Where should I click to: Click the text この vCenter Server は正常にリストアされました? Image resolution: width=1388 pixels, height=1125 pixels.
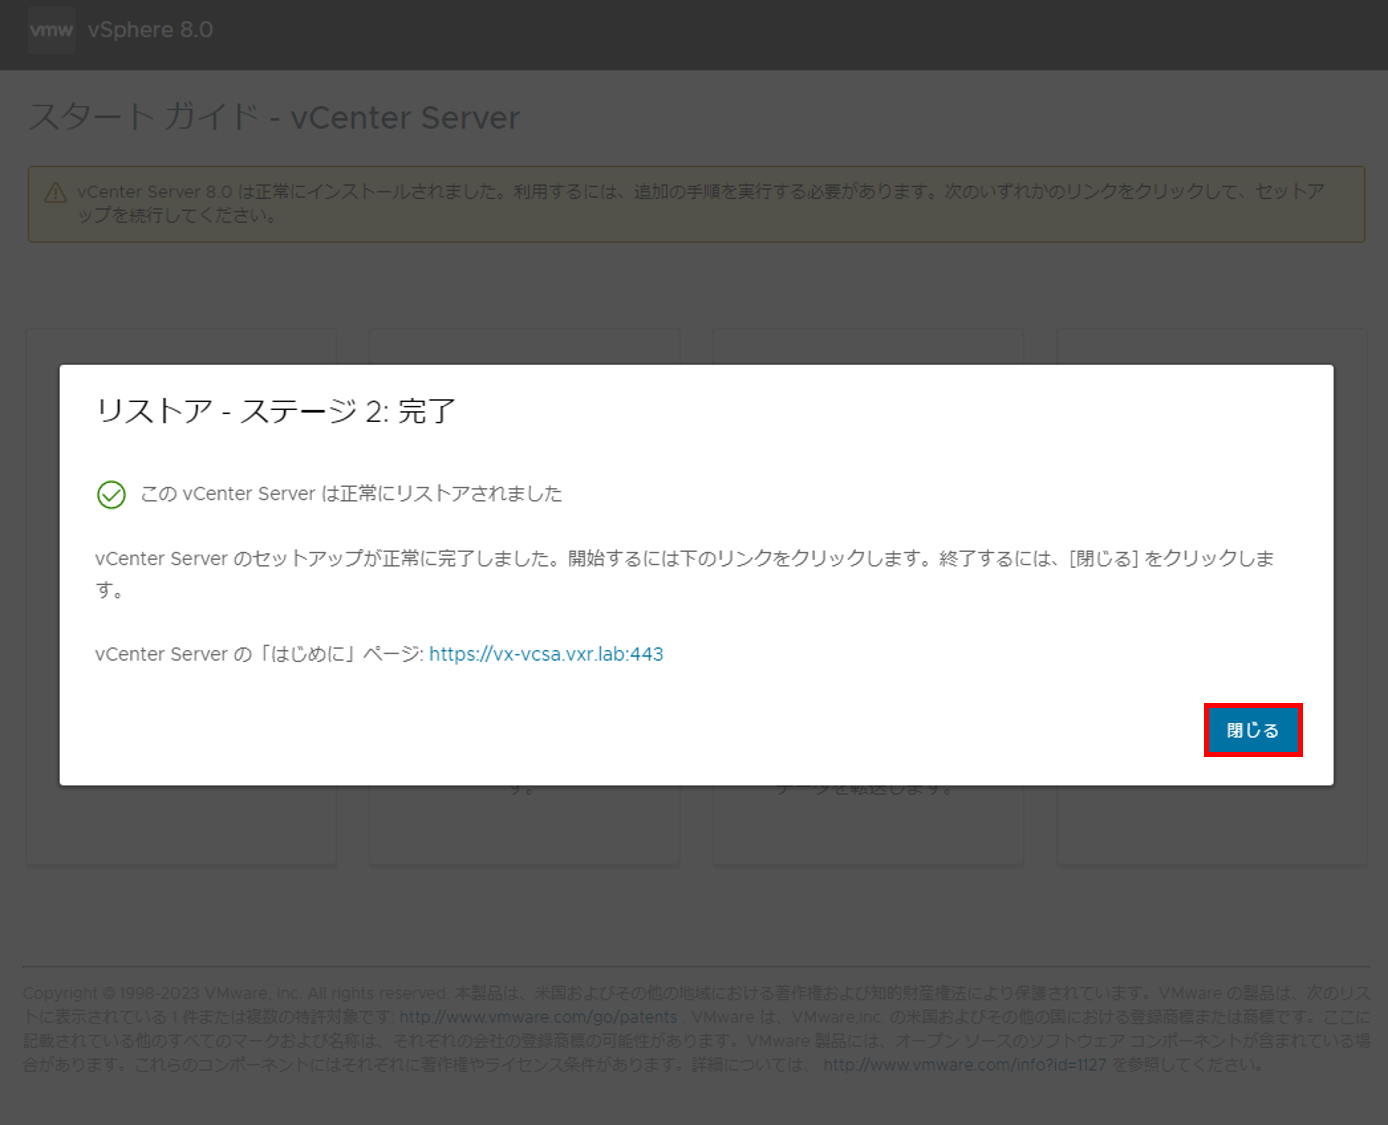(351, 494)
